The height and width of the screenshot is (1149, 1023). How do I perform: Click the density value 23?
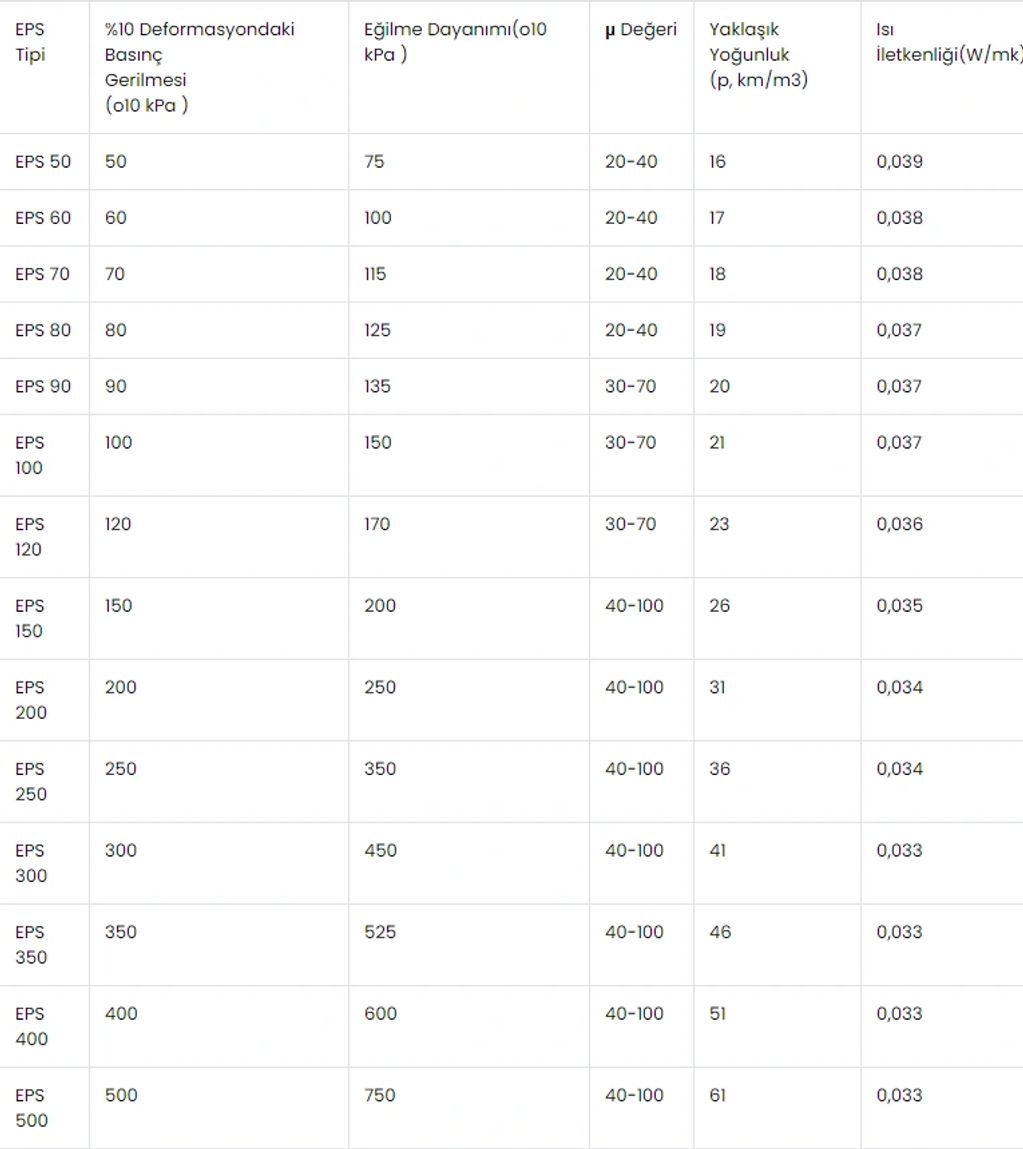[719, 524]
